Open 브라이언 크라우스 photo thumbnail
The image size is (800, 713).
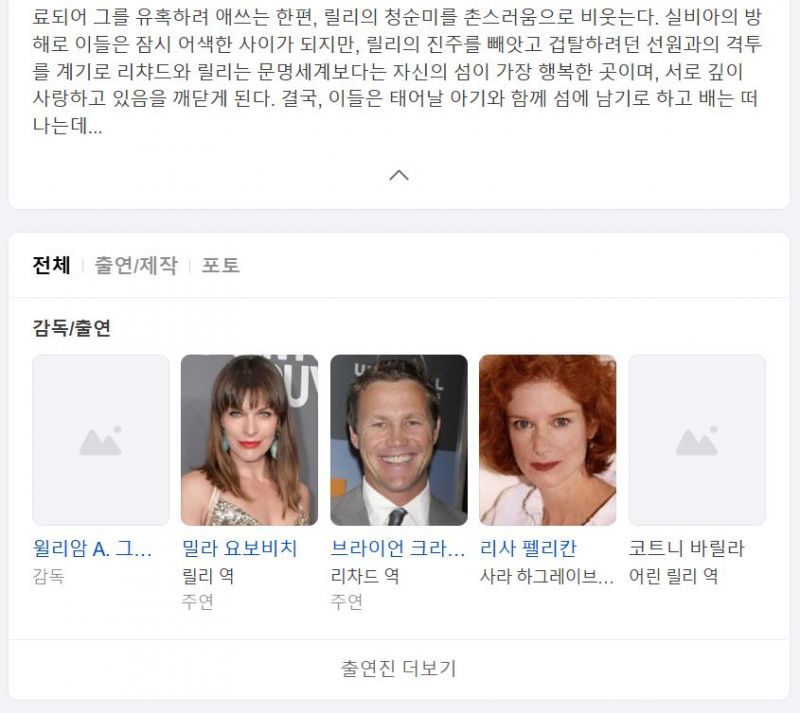pyautogui.click(x=399, y=440)
